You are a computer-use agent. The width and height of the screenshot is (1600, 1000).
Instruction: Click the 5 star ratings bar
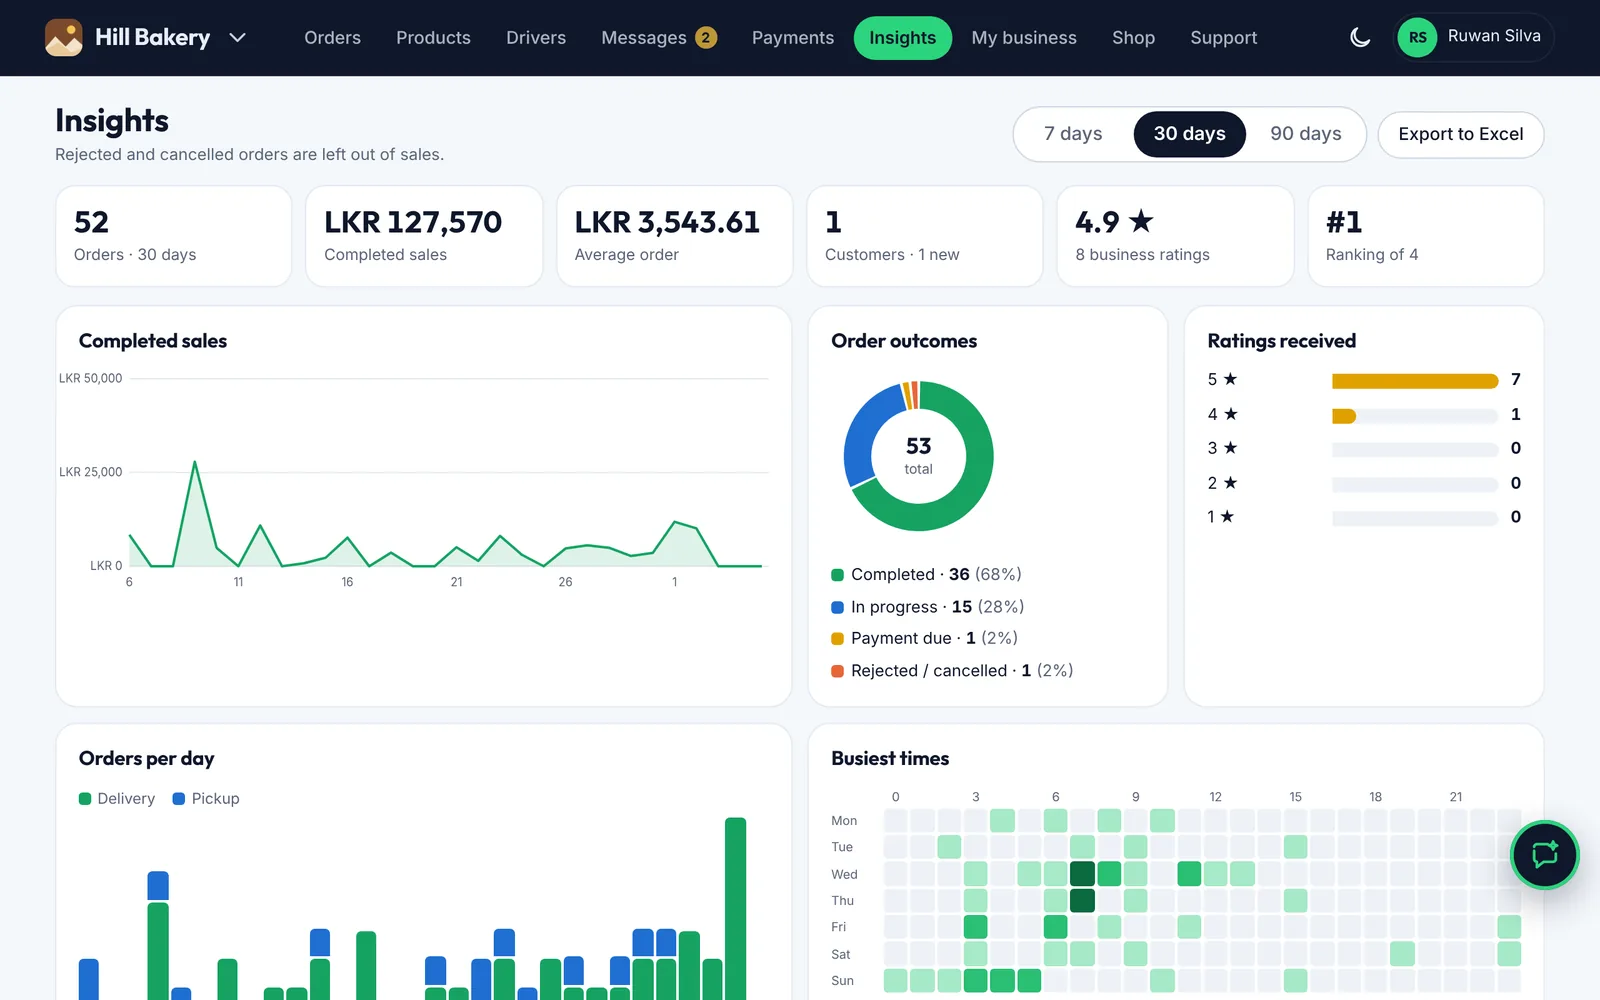[x=1415, y=380]
